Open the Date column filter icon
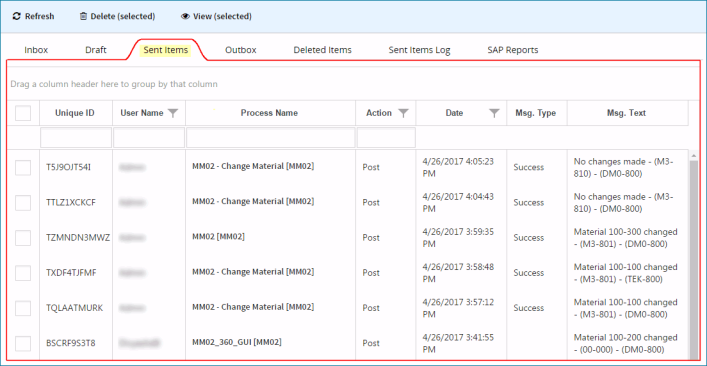The image size is (707, 366). coord(495,114)
